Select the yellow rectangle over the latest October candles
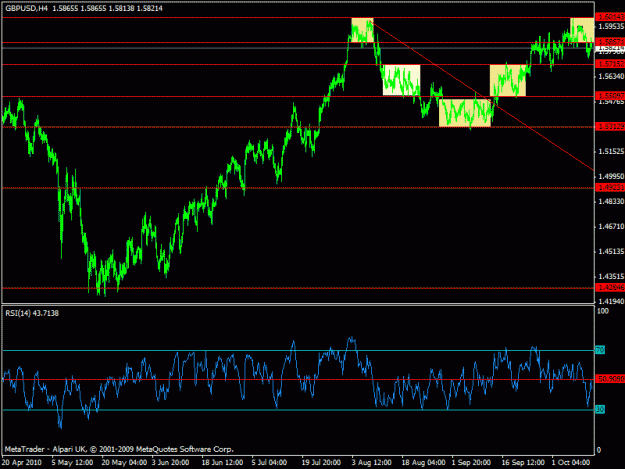 coord(582,30)
